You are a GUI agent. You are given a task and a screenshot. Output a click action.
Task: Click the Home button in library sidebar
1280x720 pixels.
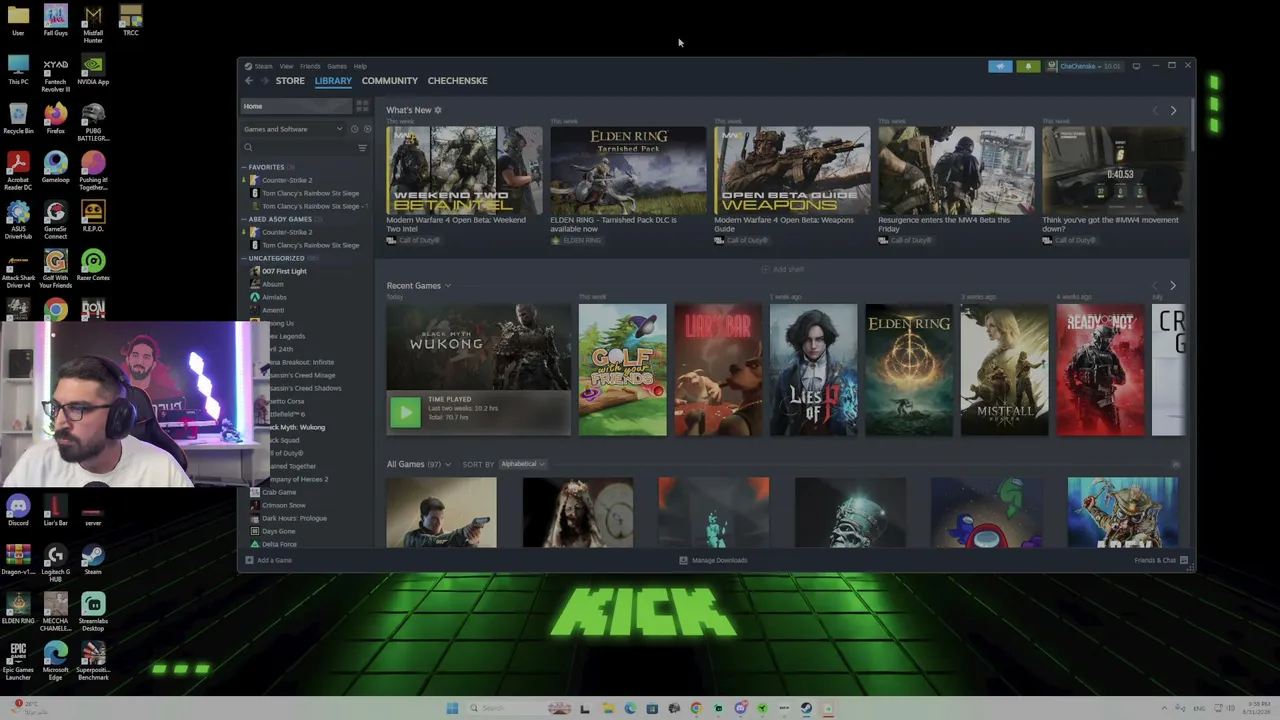297,106
